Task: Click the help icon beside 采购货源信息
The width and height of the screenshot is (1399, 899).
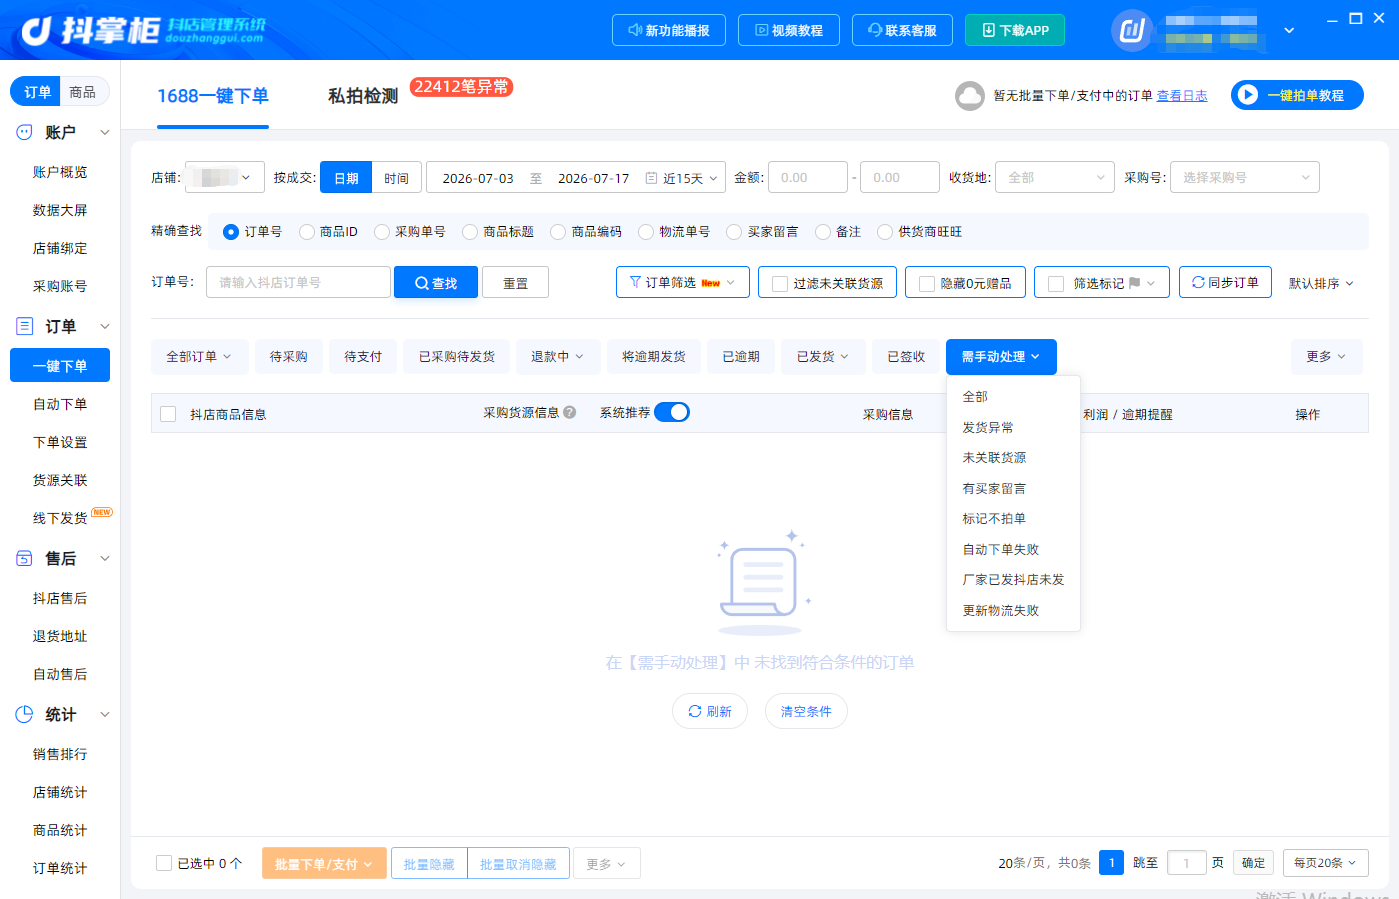Action: pos(570,412)
